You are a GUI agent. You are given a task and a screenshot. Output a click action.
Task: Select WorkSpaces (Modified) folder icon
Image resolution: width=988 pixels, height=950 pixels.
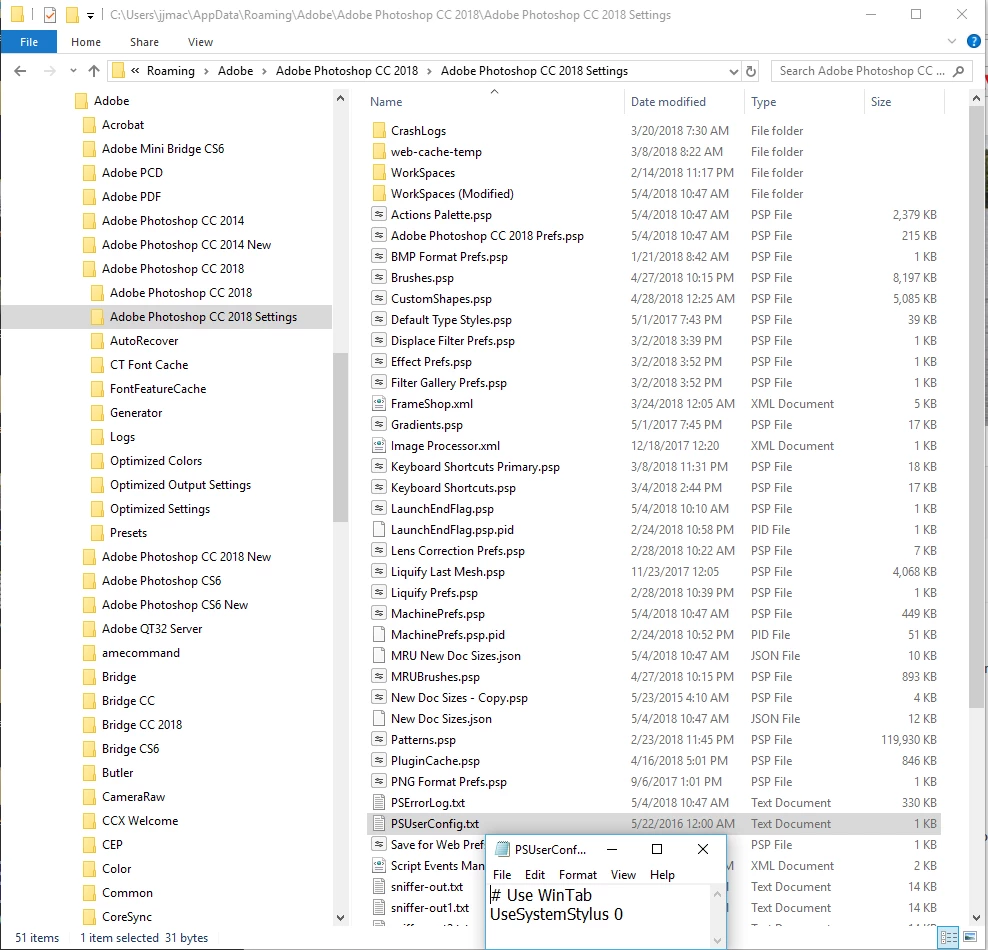point(379,193)
